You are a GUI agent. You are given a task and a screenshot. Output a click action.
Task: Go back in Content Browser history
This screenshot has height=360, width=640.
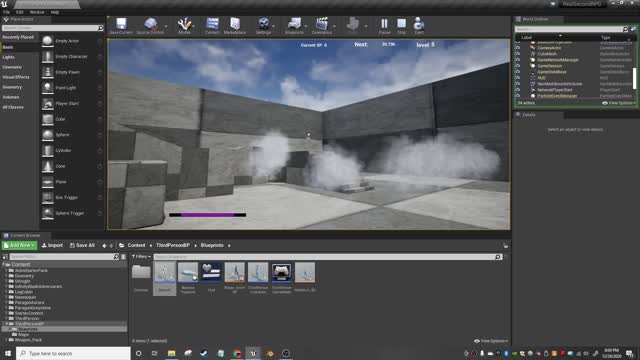104,246
